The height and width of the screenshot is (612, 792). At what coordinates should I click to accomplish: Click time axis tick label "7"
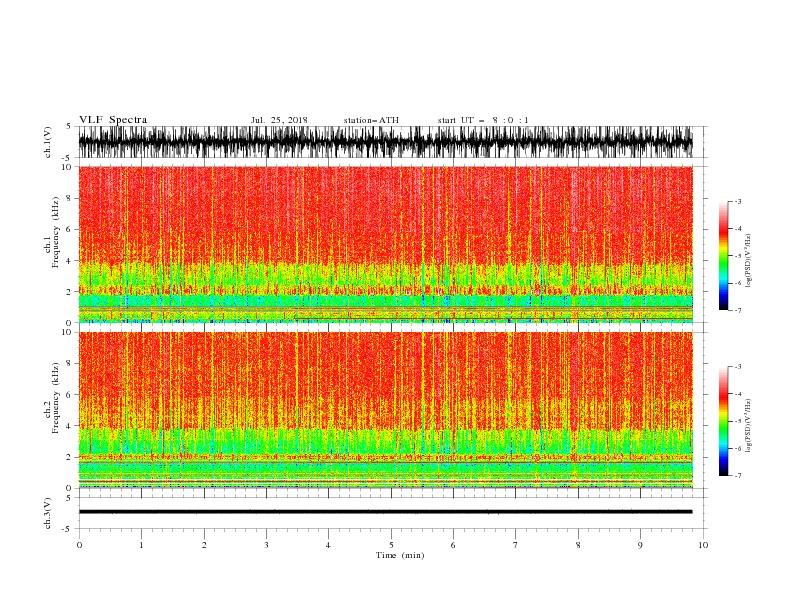point(516,545)
